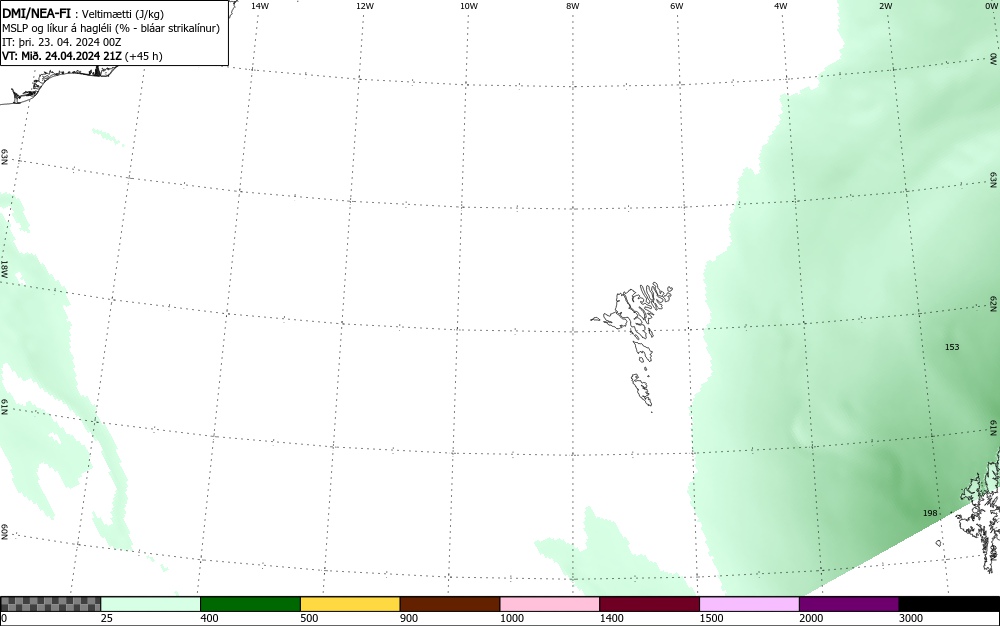This screenshot has width=1000, height=626.
Task: Click the legend value '1500'
Action: tap(711, 618)
